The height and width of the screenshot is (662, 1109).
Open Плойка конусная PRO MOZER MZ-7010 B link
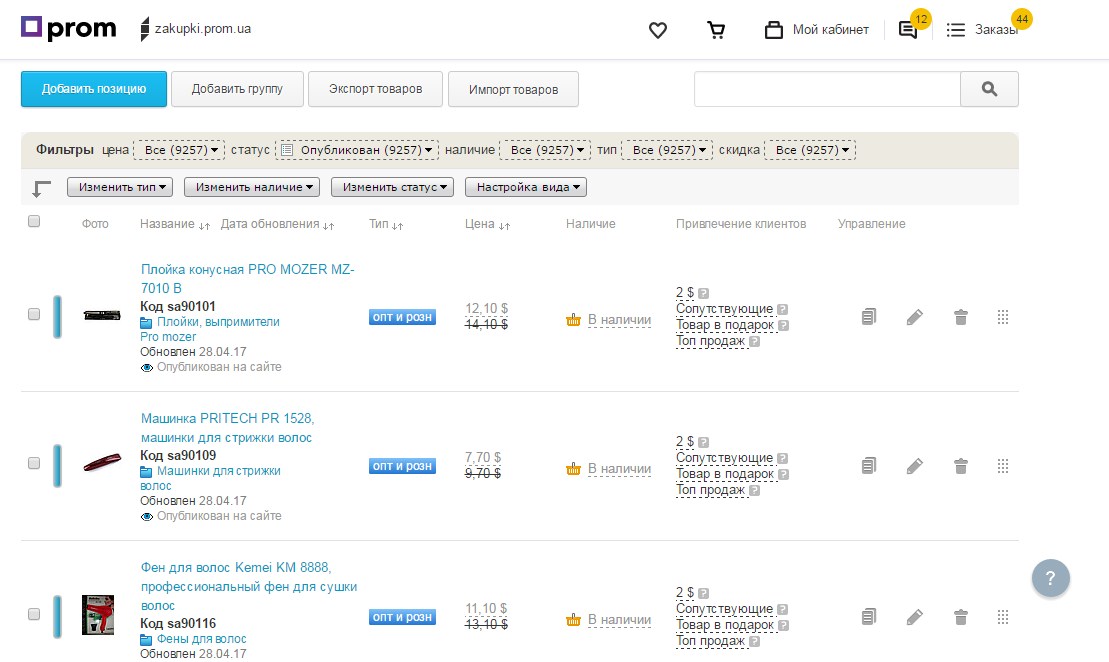[248, 279]
